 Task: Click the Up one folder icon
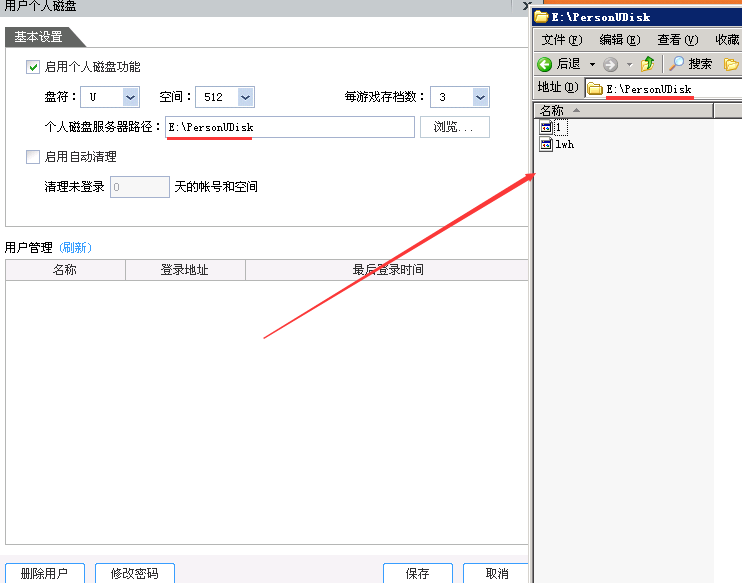[x=648, y=64]
